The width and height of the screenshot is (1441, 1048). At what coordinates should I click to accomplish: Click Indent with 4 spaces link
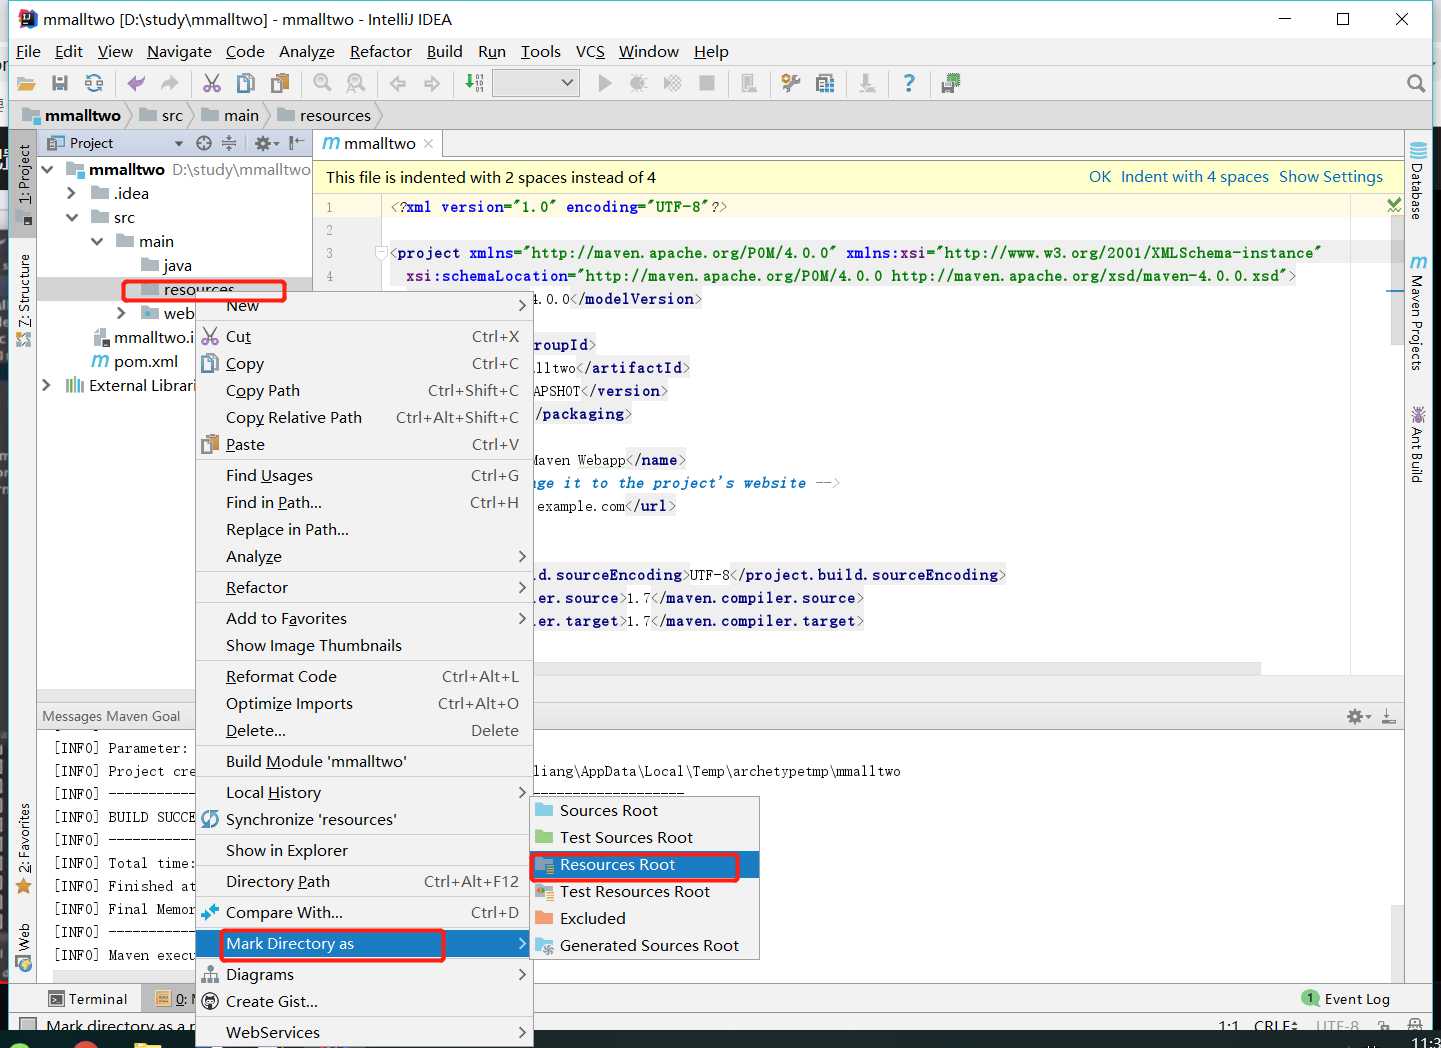(x=1194, y=176)
